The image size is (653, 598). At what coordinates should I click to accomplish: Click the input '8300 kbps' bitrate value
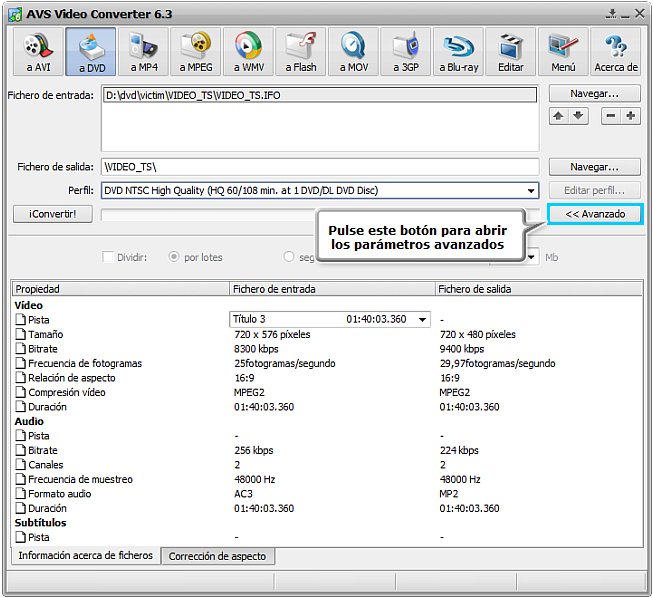point(256,349)
